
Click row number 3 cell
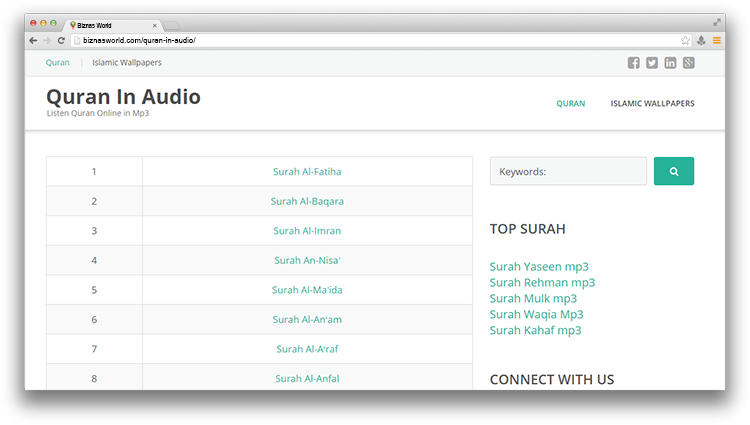(x=94, y=231)
